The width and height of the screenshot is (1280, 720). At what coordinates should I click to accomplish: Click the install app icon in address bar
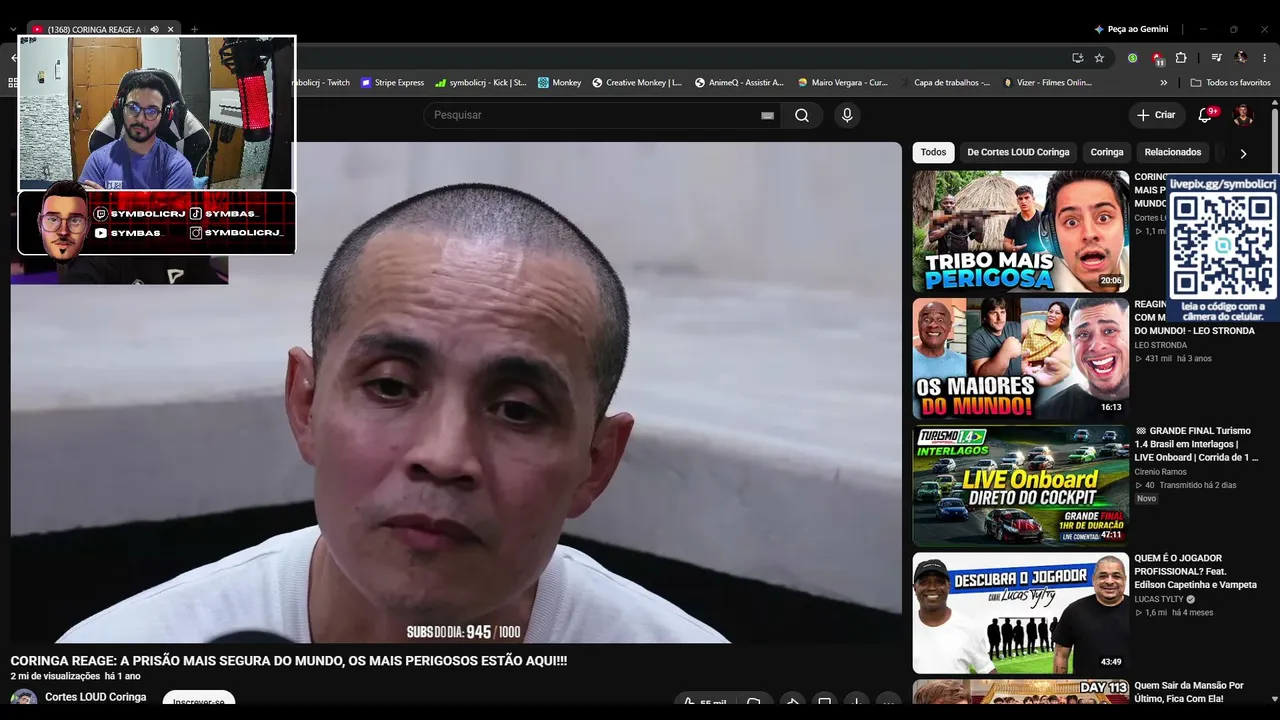click(x=1077, y=58)
